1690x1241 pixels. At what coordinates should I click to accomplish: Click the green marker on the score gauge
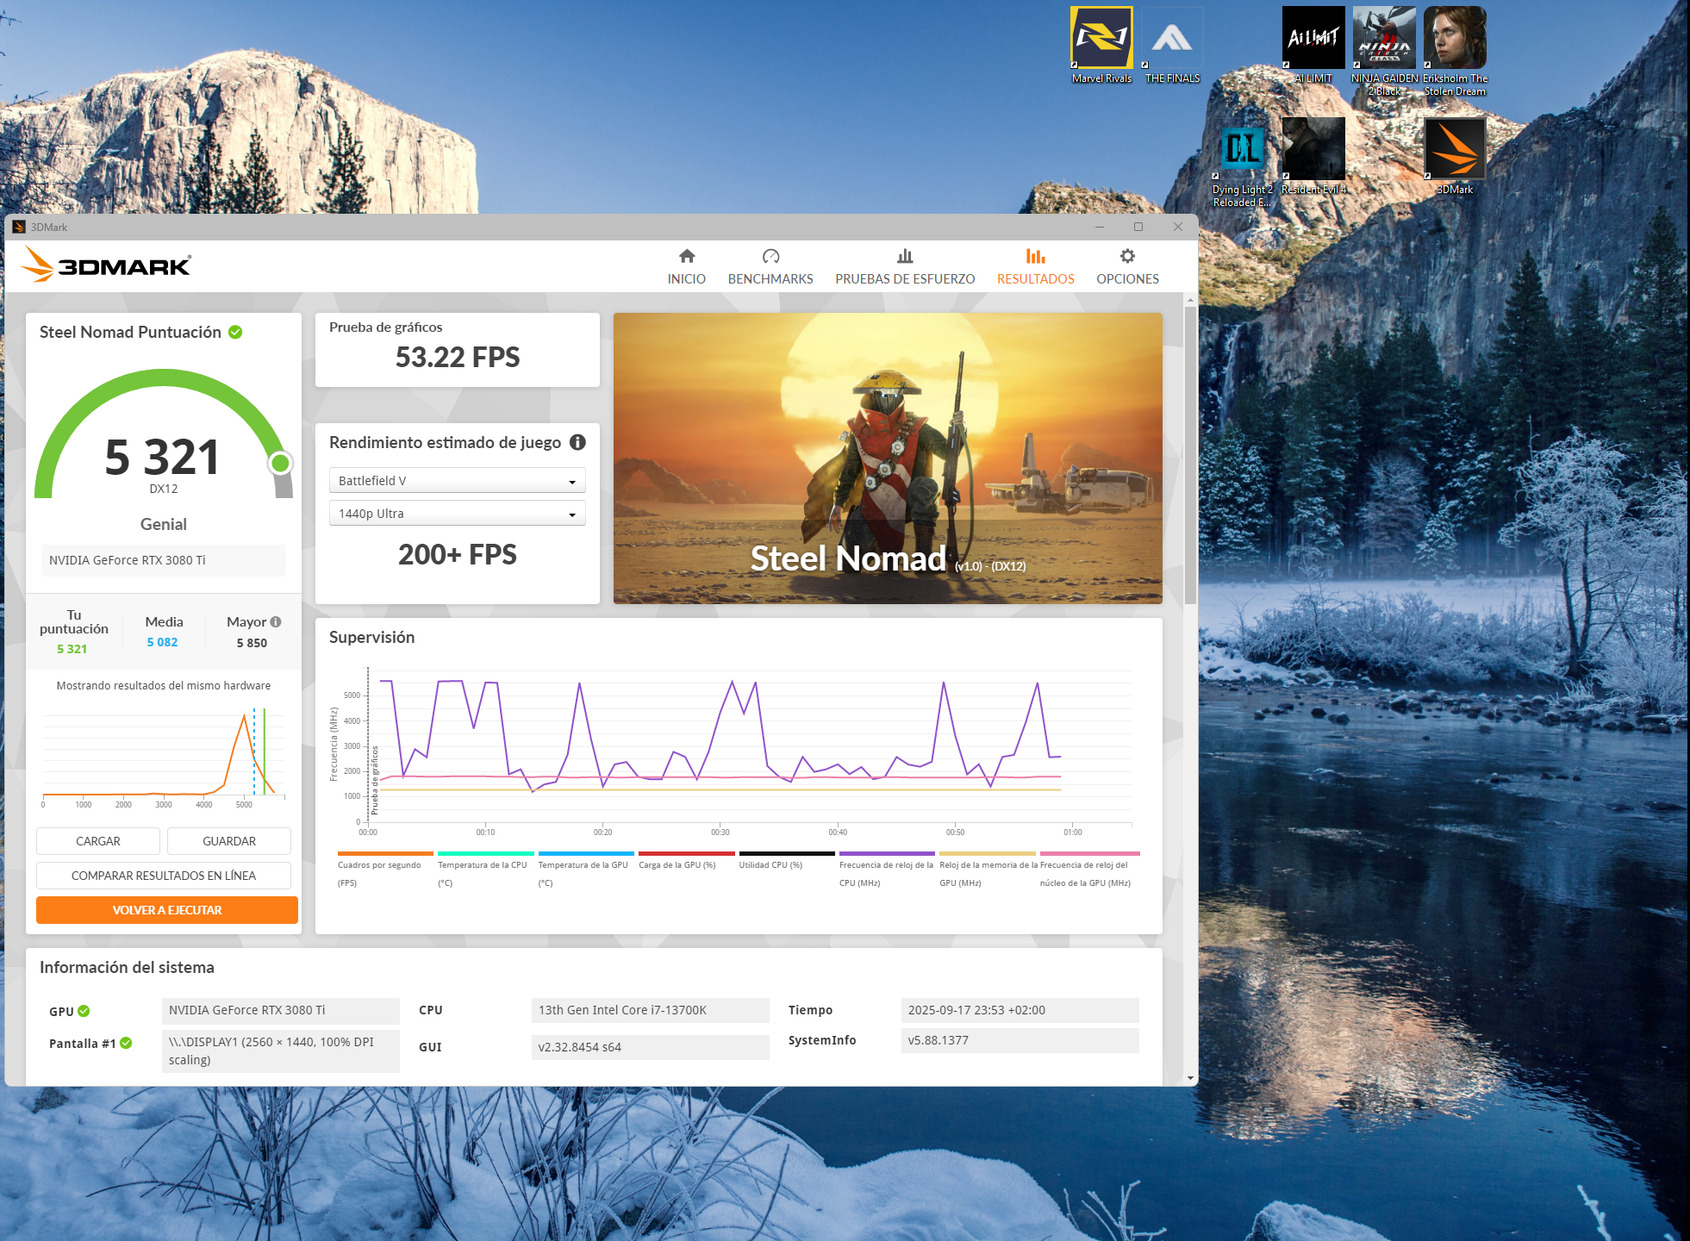[x=280, y=463]
